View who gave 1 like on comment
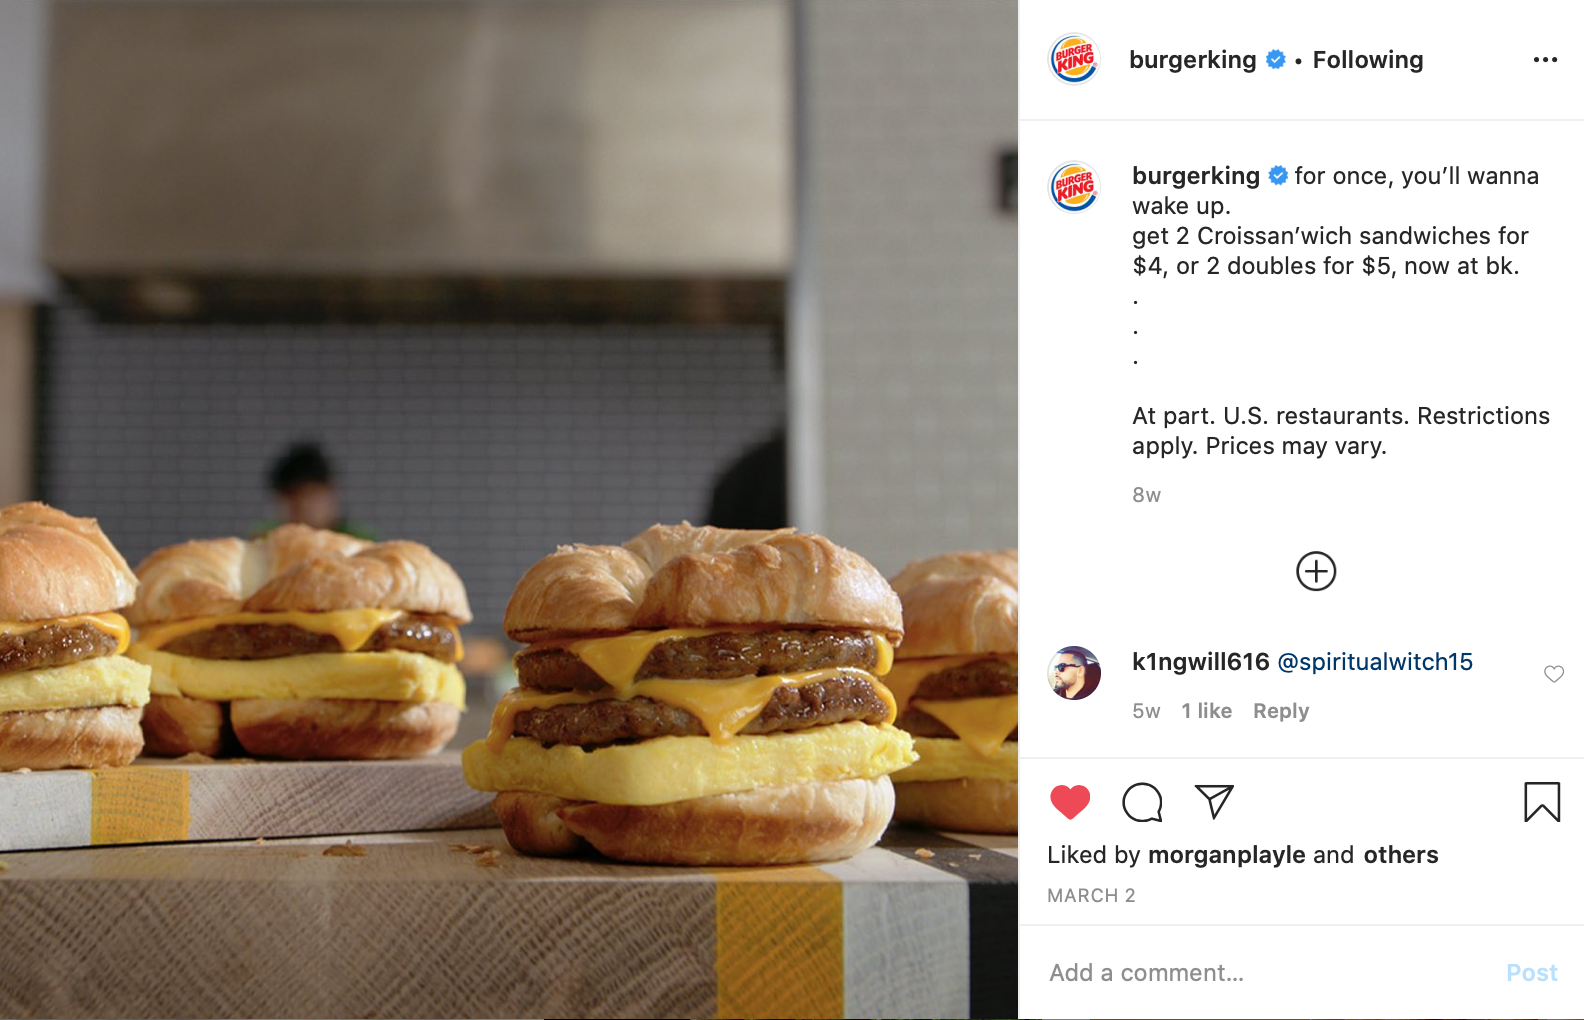The height and width of the screenshot is (1020, 1584). (x=1206, y=711)
